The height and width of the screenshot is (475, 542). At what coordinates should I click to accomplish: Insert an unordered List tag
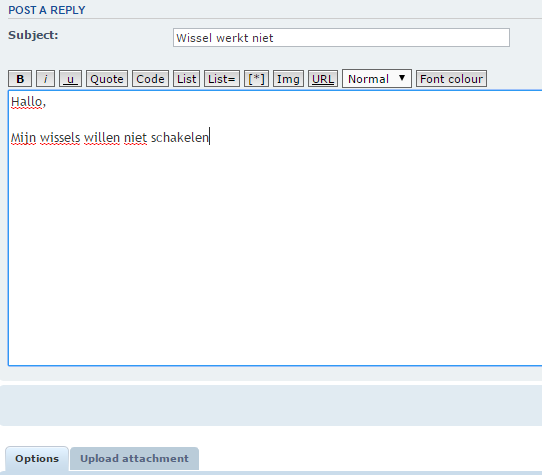pyautogui.click(x=186, y=79)
